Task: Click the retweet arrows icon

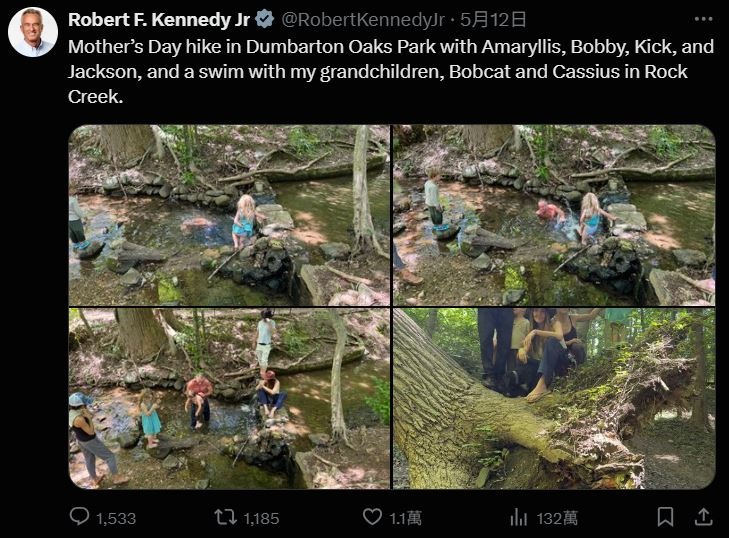Action: click(x=226, y=517)
